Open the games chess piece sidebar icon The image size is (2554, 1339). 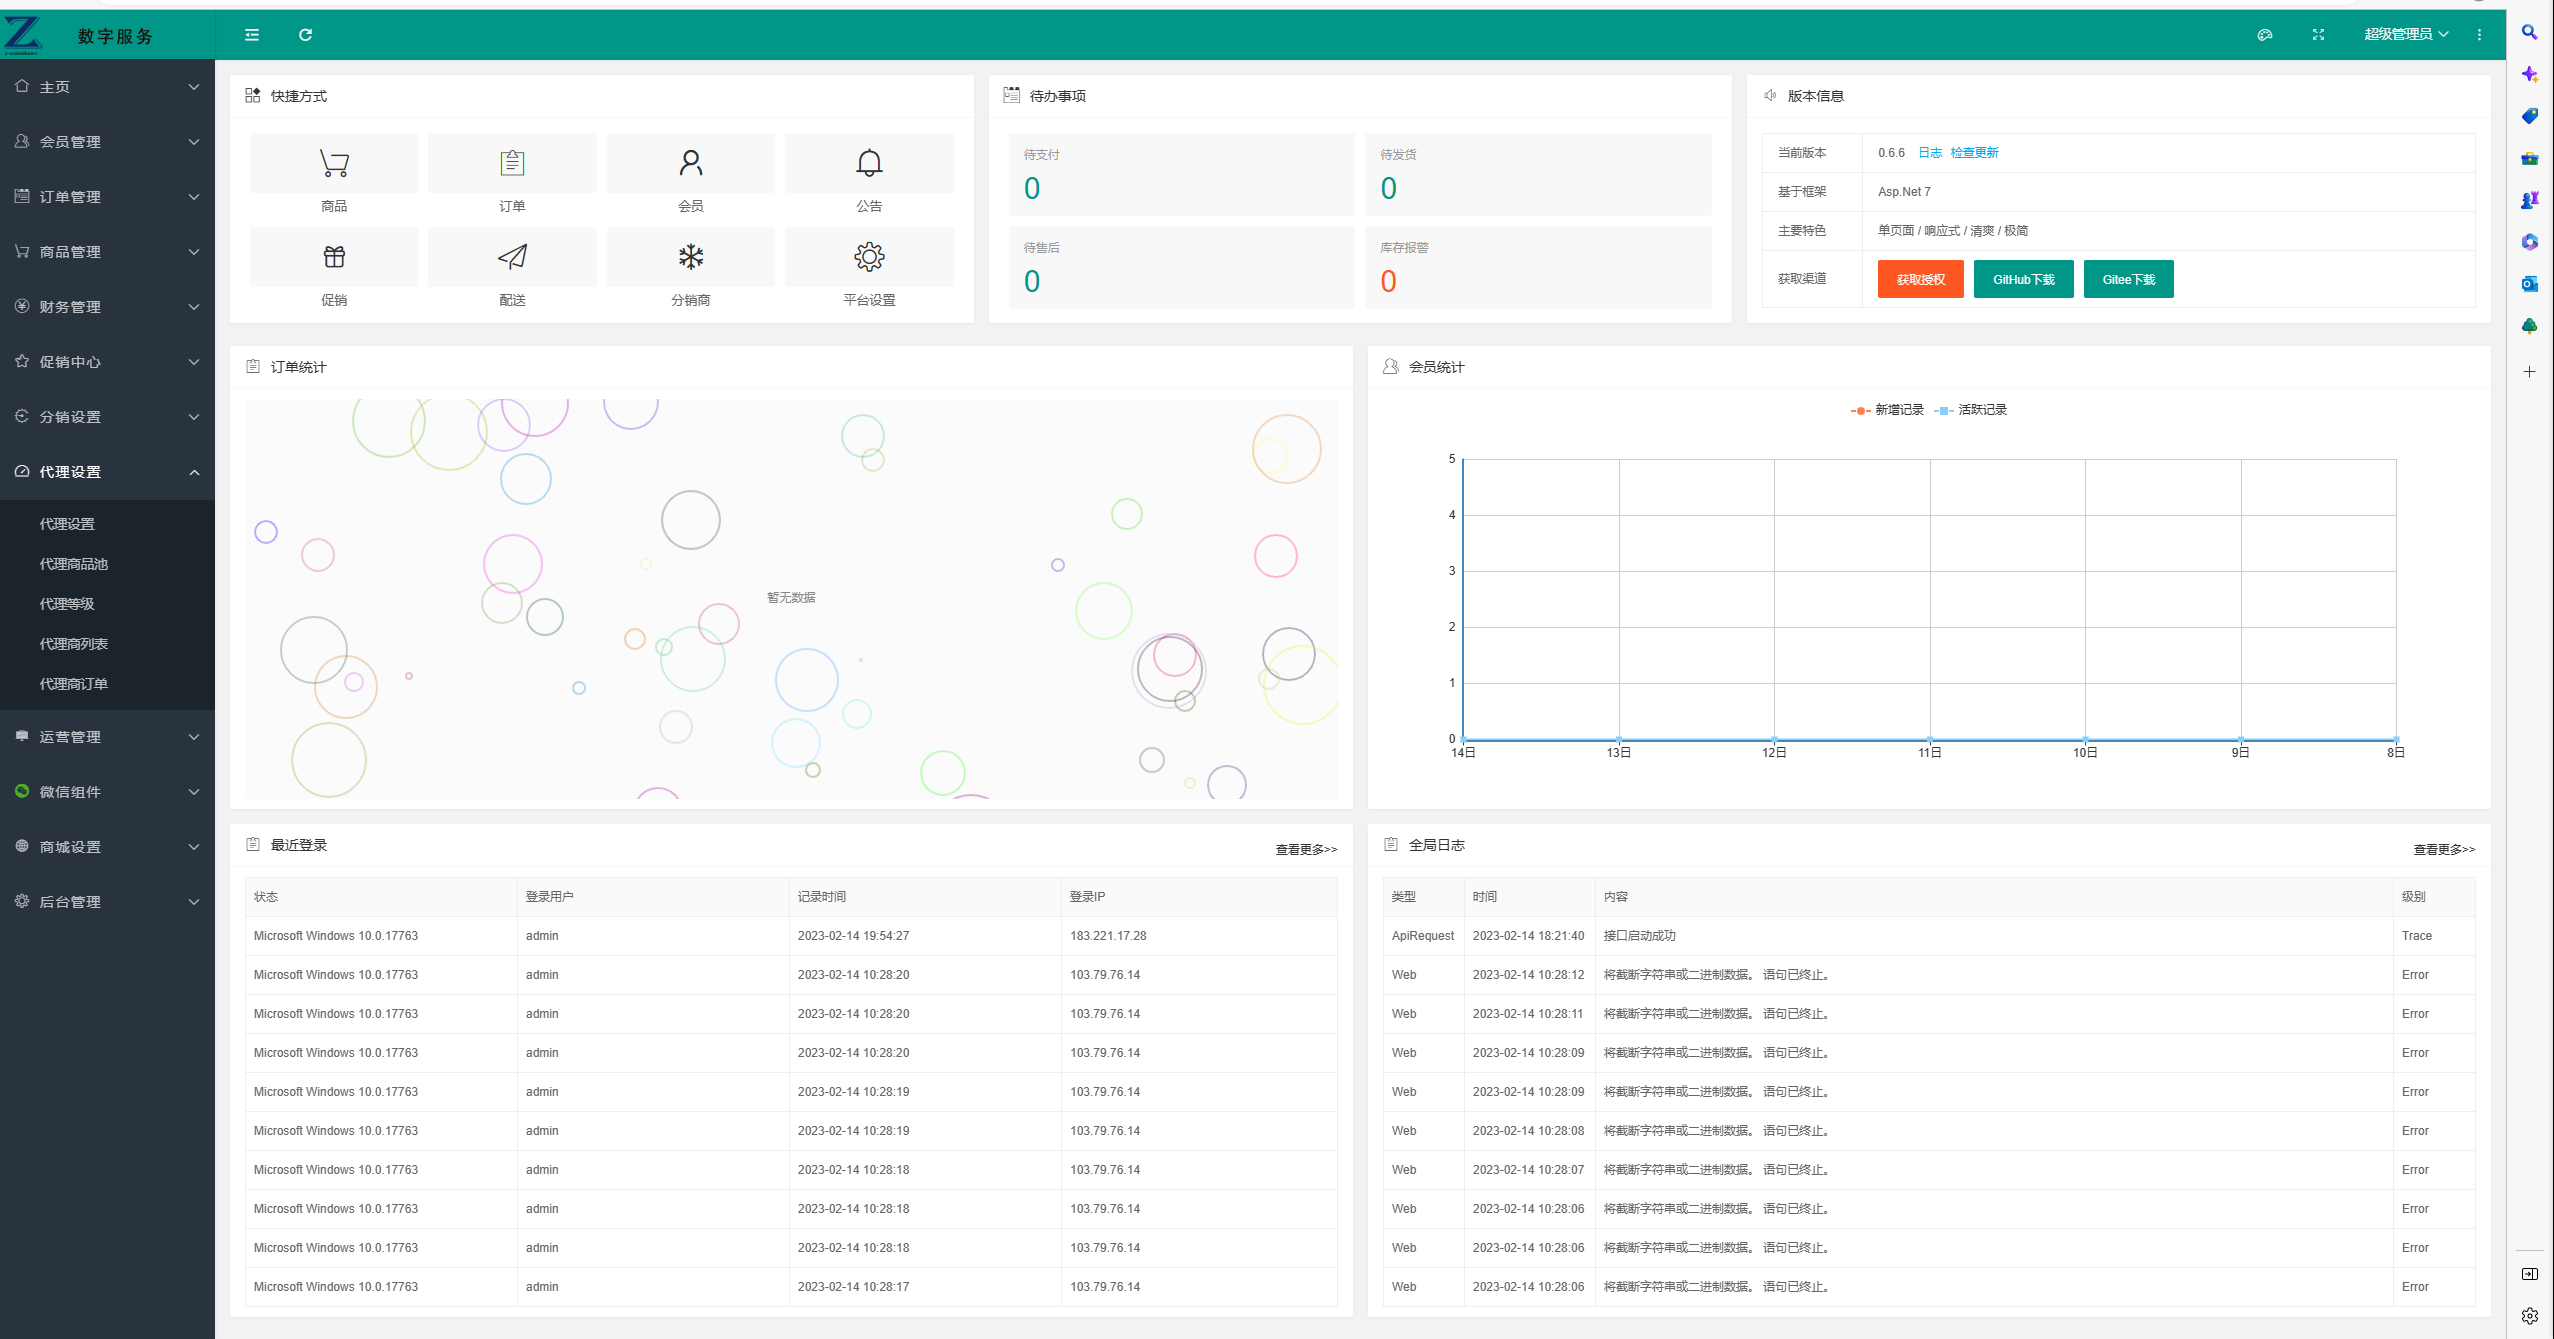coord(2529,200)
